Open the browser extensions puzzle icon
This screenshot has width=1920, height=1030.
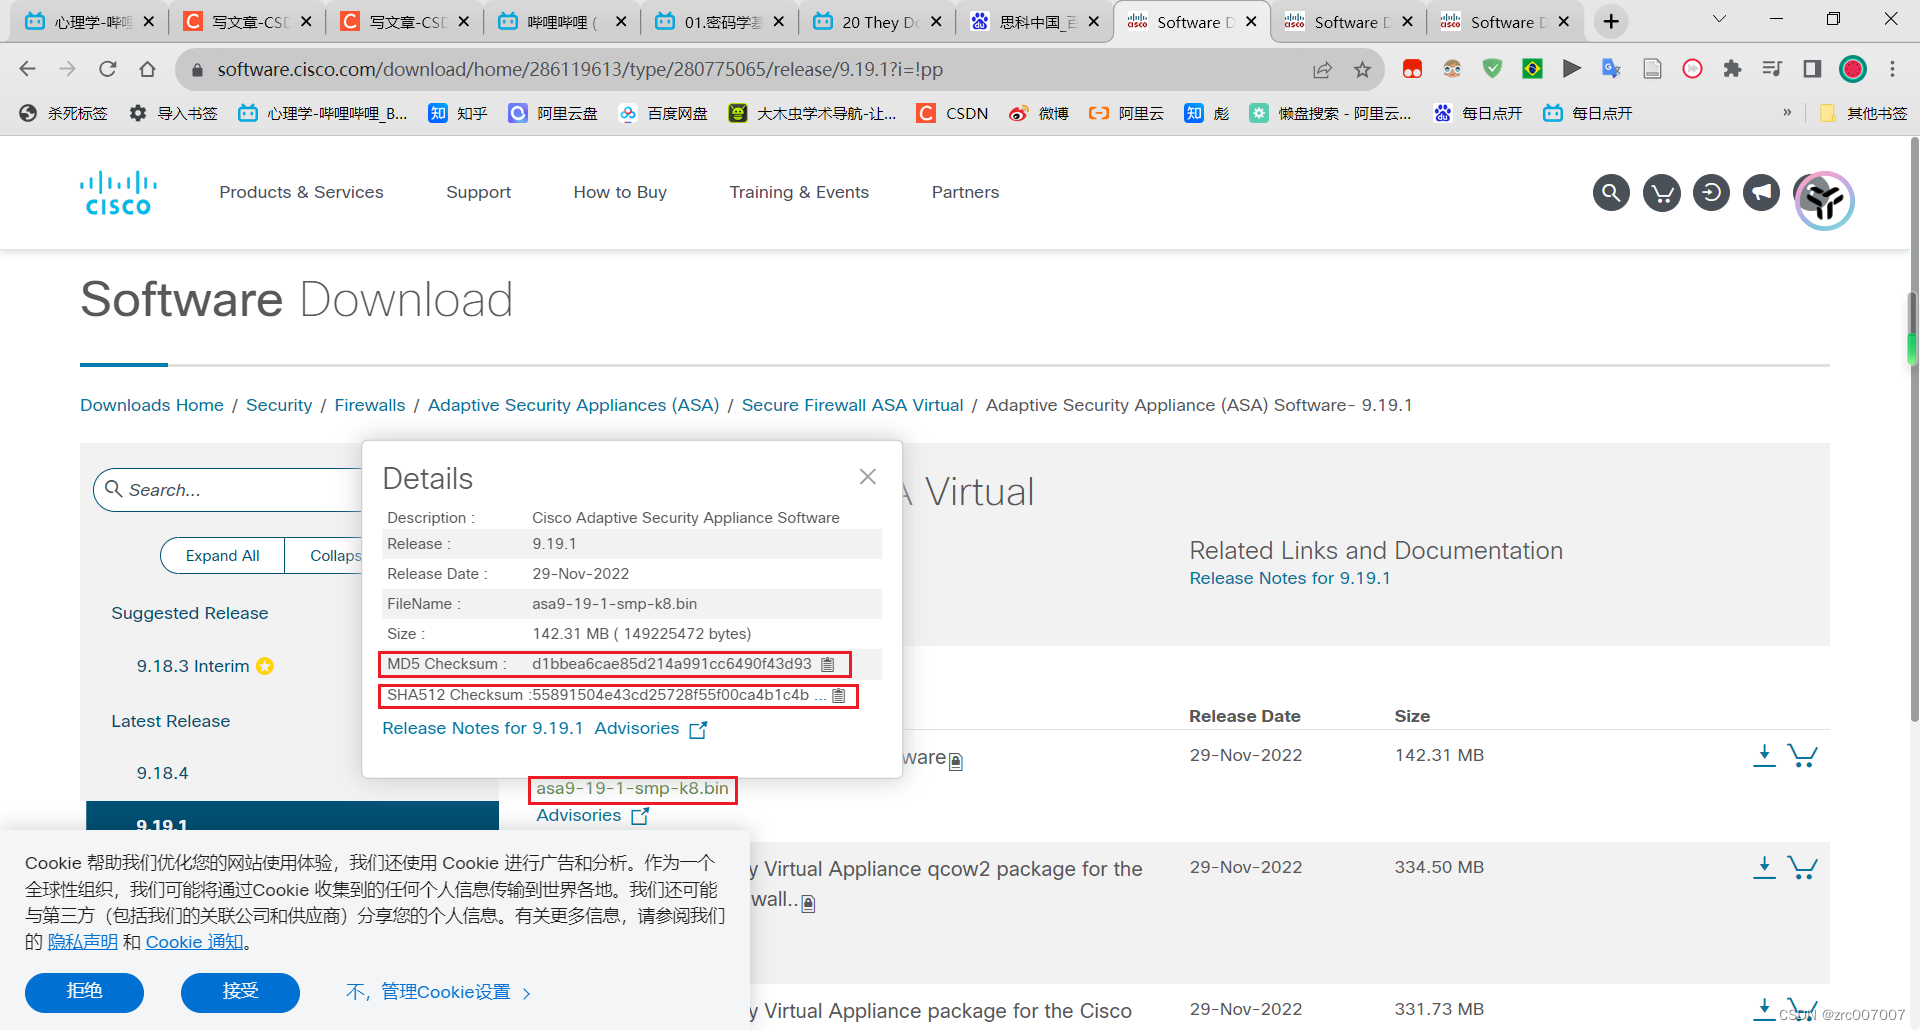pos(1732,69)
